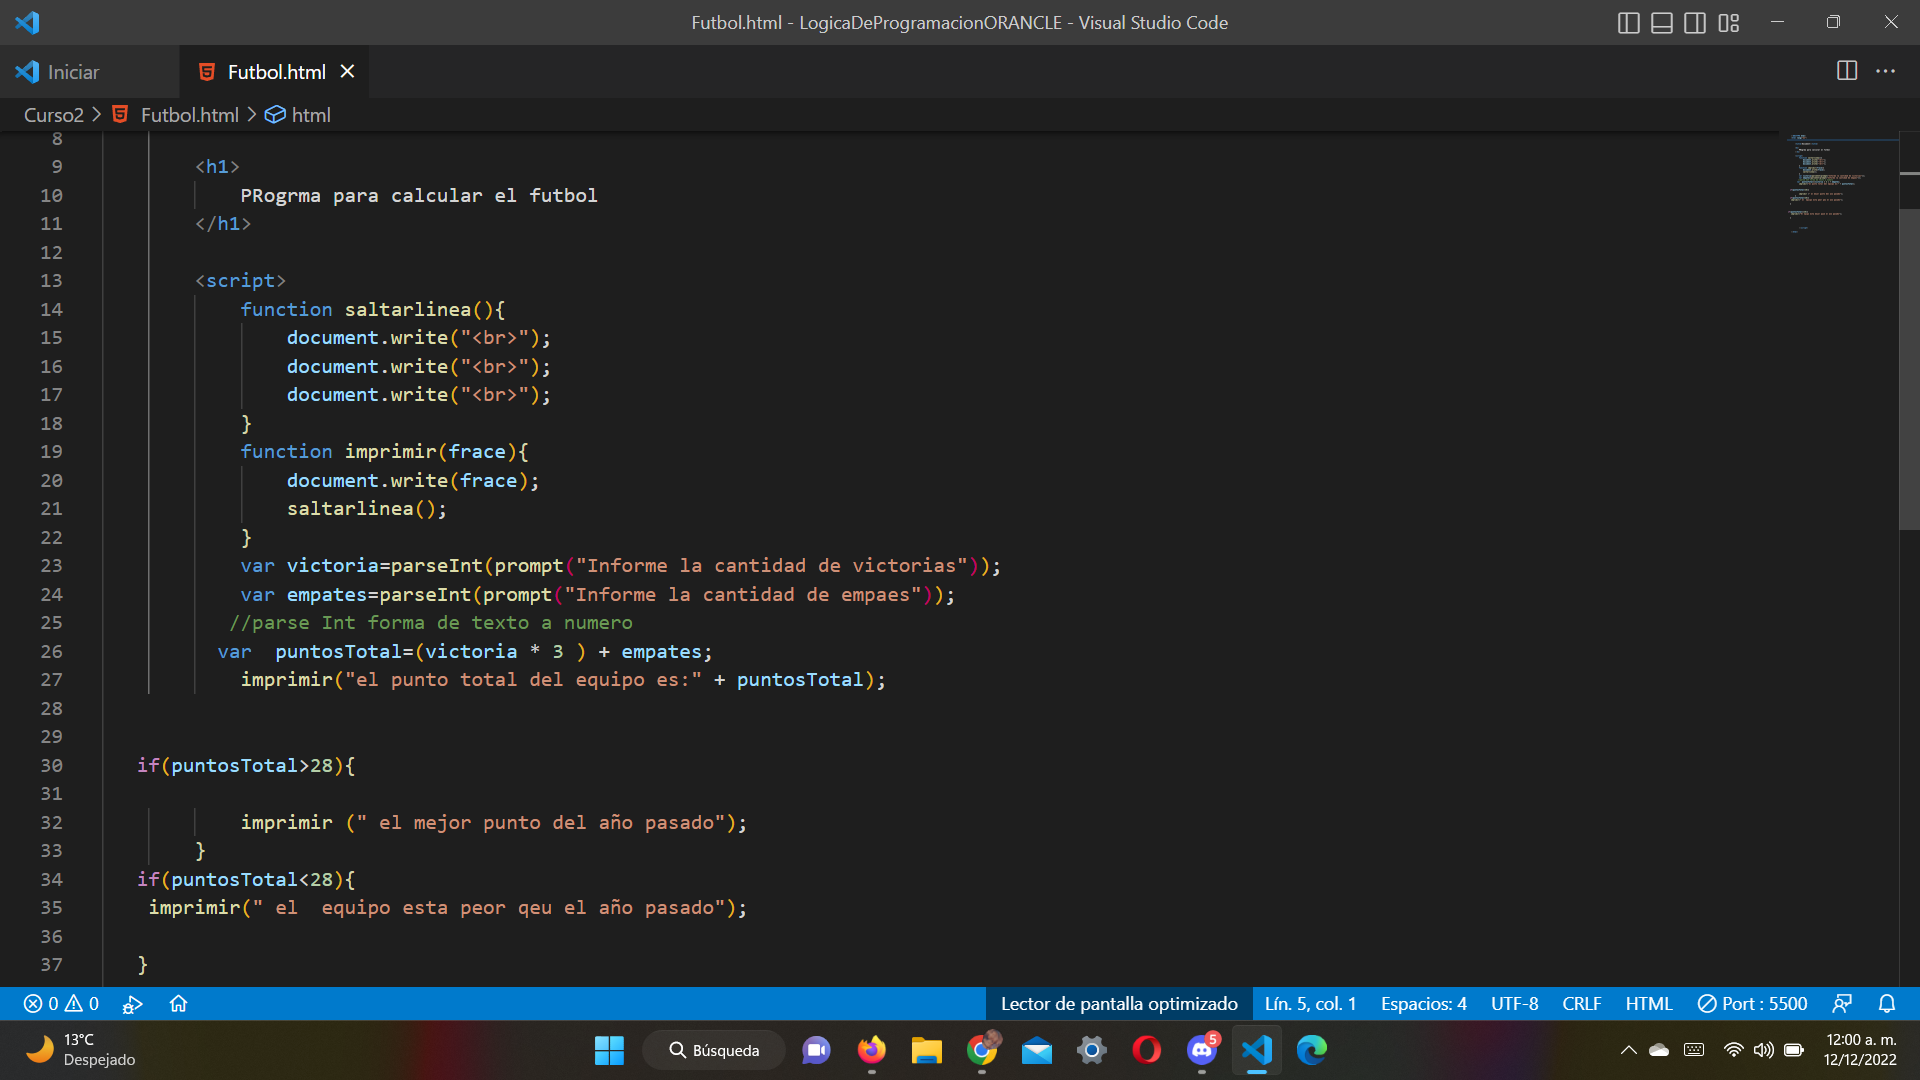Click the VS Code logo in title bar
The height and width of the screenshot is (1080, 1920).
(27, 22)
